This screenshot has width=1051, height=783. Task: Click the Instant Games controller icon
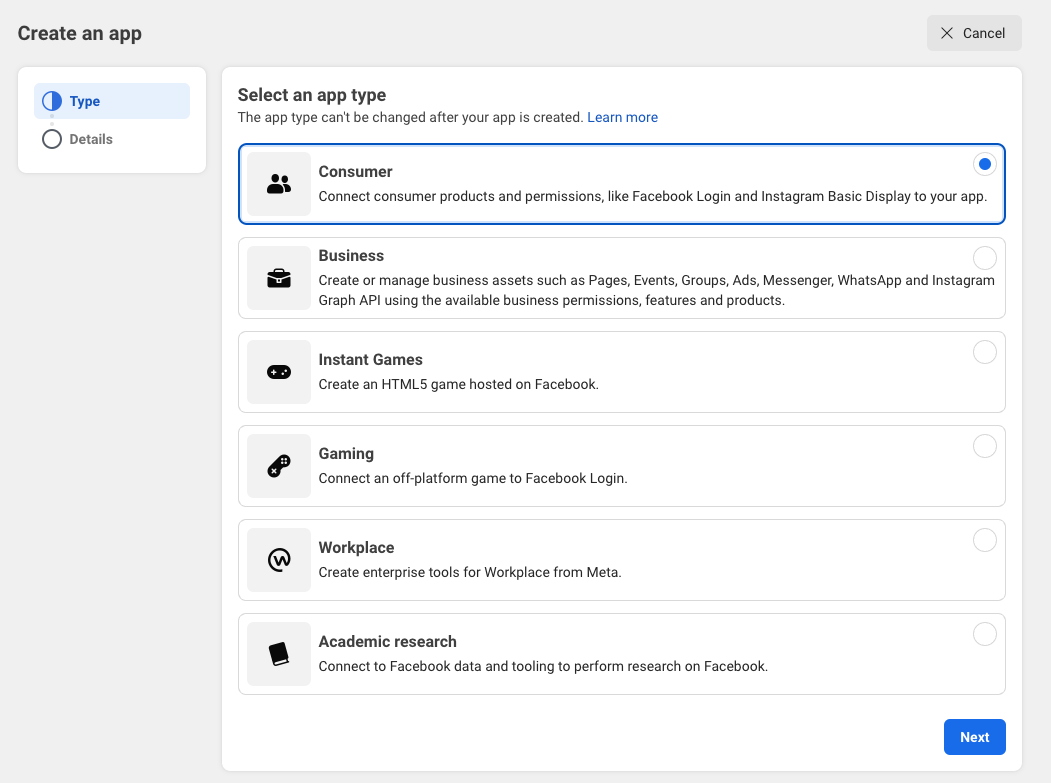click(279, 372)
